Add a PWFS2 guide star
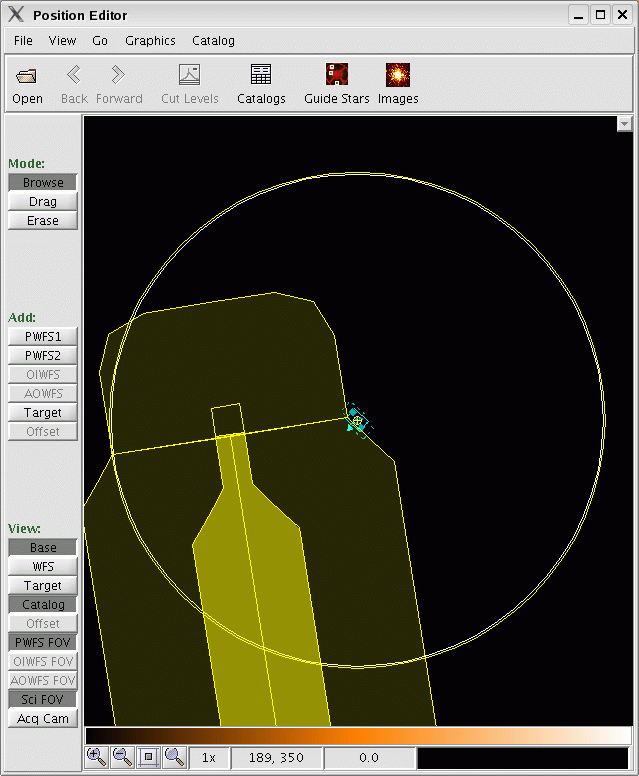Image resolution: width=639 pixels, height=776 pixels. (43, 355)
